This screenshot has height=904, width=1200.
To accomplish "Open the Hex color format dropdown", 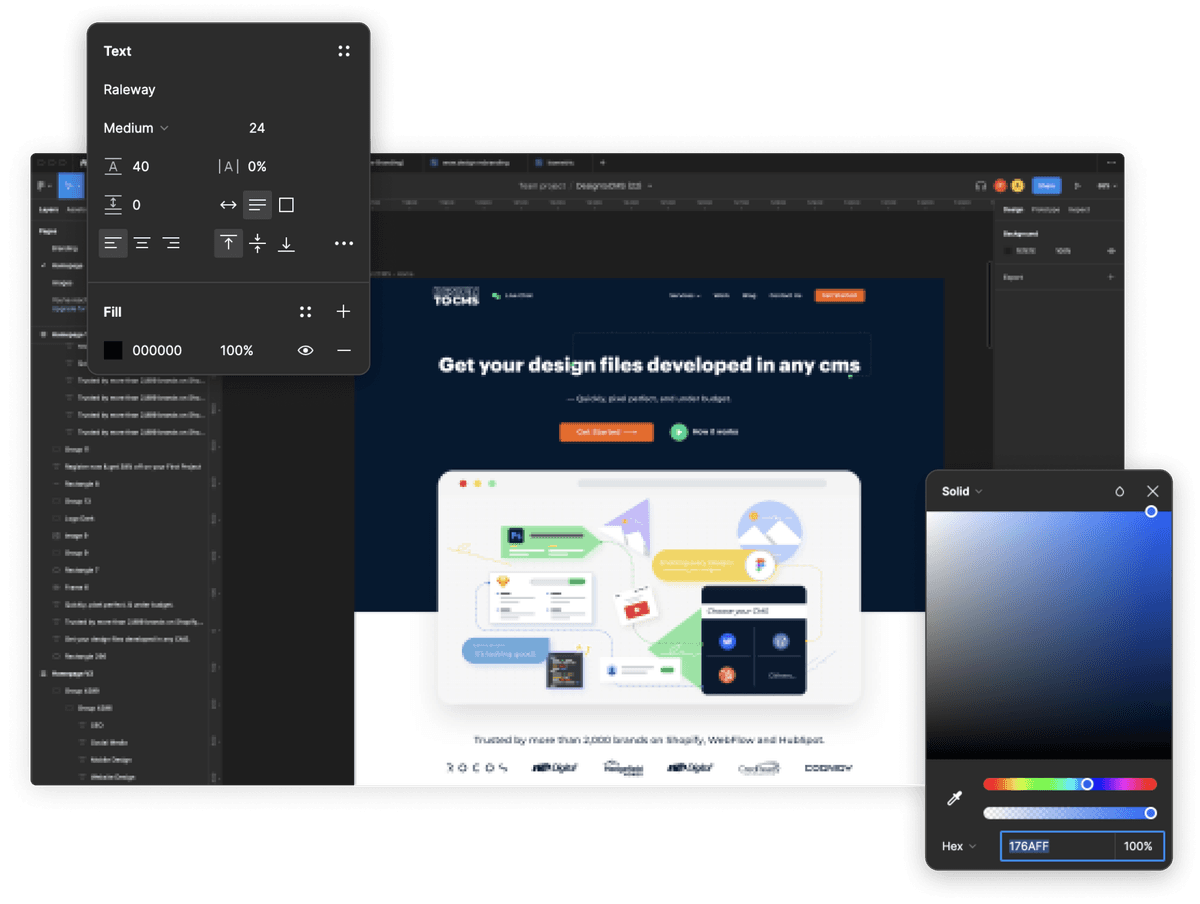I will click(x=959, y=846).
